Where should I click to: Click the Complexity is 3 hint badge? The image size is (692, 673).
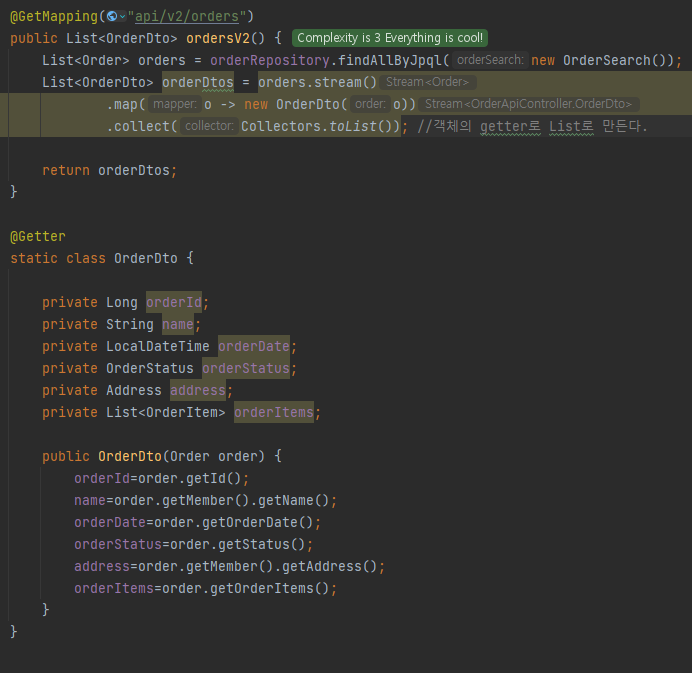[390, 38]
